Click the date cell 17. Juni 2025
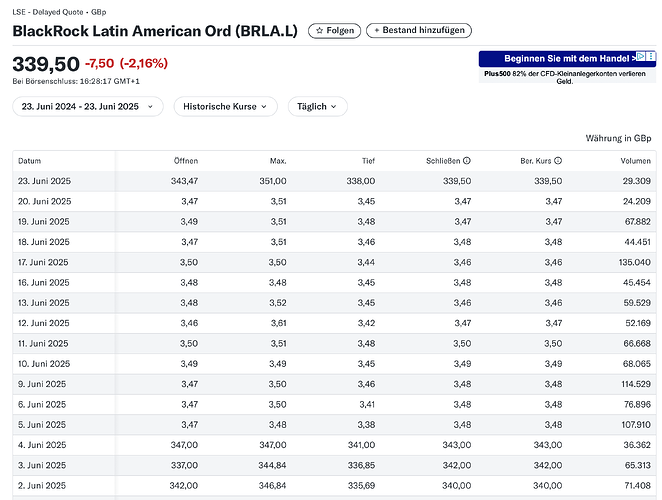Image resolution: width=662 pixels, height=500 pixels. [x=43, y=262]
